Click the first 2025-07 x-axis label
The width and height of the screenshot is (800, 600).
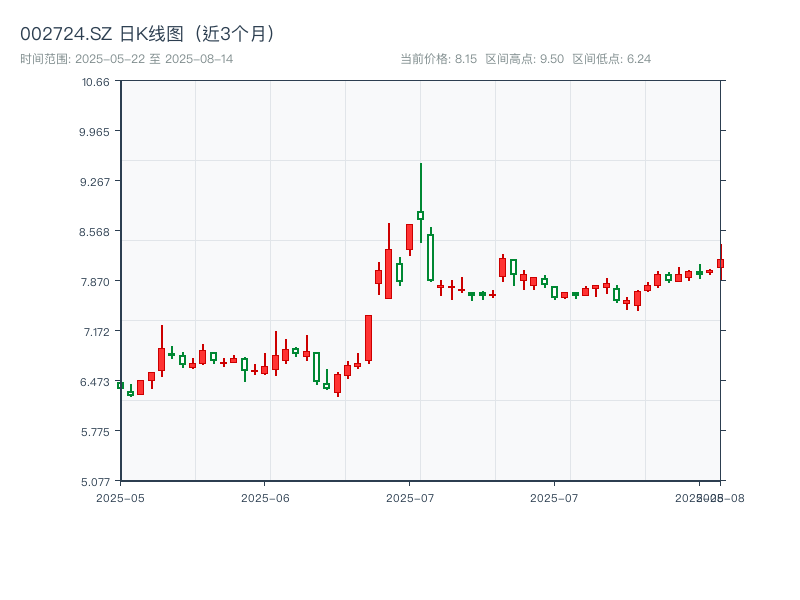410,497
